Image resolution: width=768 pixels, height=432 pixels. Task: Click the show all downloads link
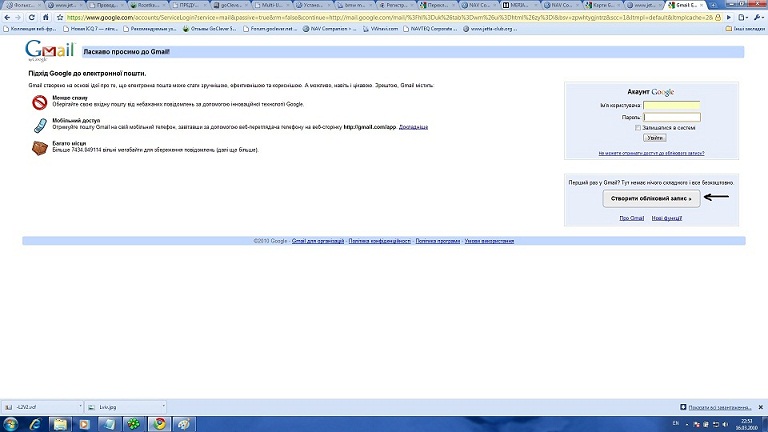click(720, 408)
